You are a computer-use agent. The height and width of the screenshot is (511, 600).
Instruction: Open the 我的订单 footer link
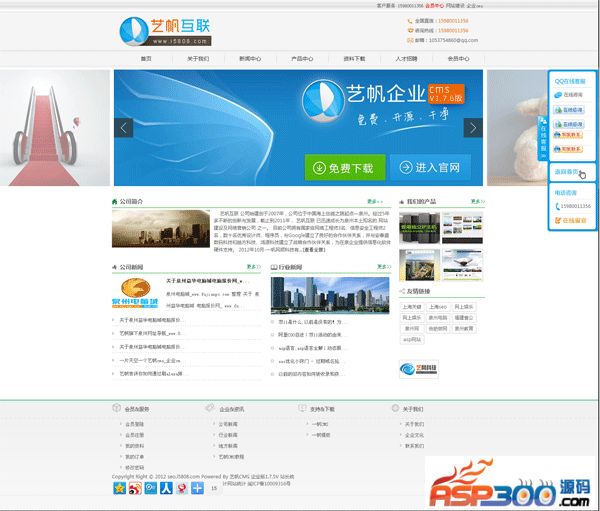[134, 457]
